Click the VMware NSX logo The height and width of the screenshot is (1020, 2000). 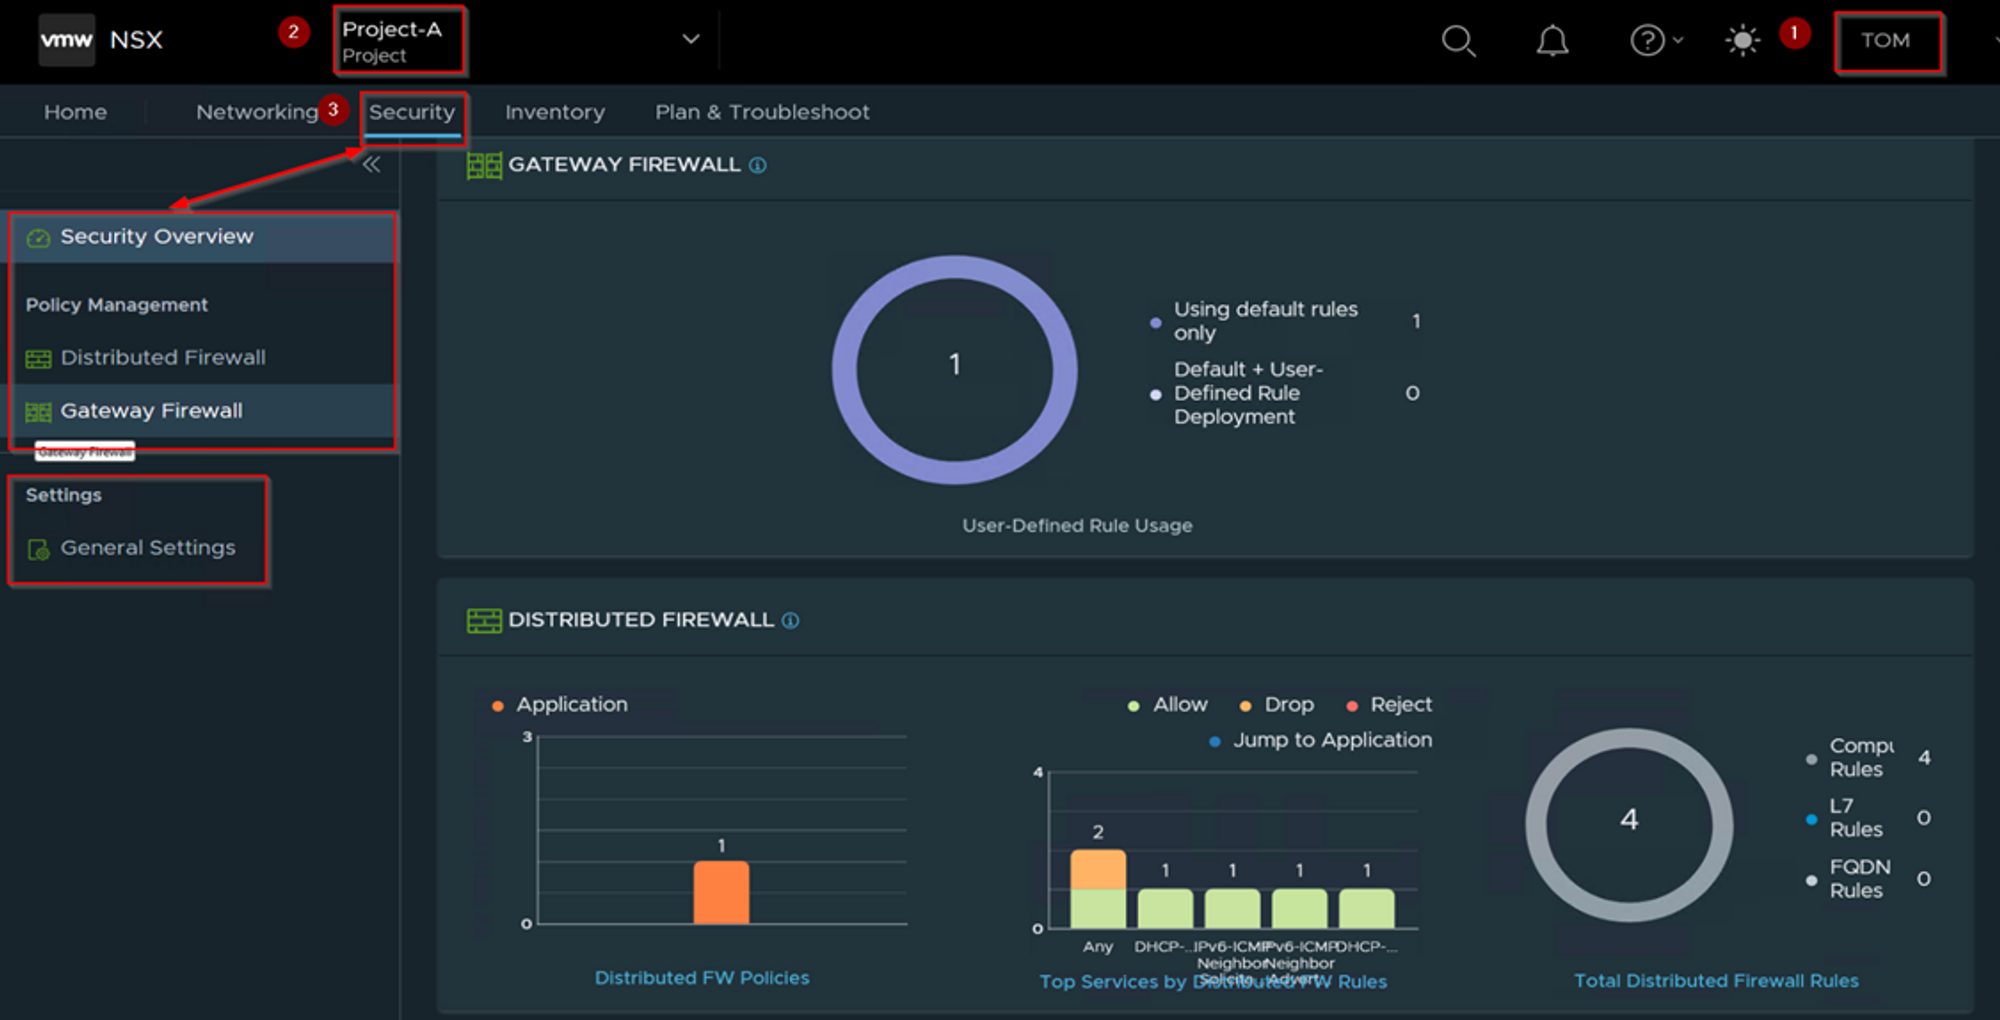tap(67, 40)
